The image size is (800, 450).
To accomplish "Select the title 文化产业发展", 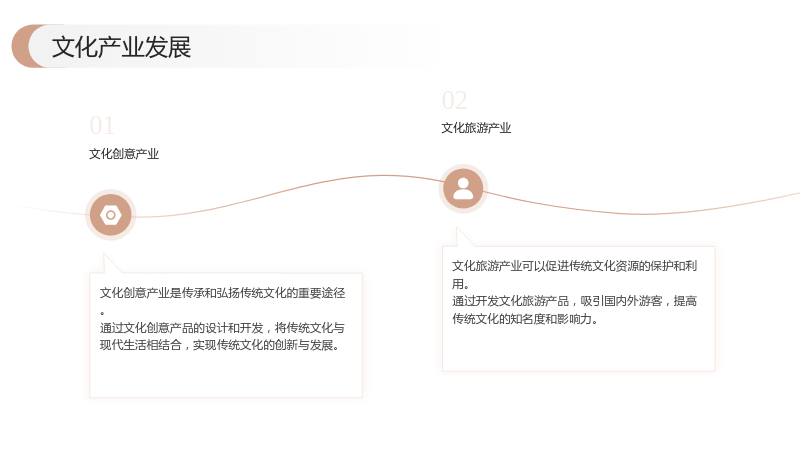I will (121, 47).
